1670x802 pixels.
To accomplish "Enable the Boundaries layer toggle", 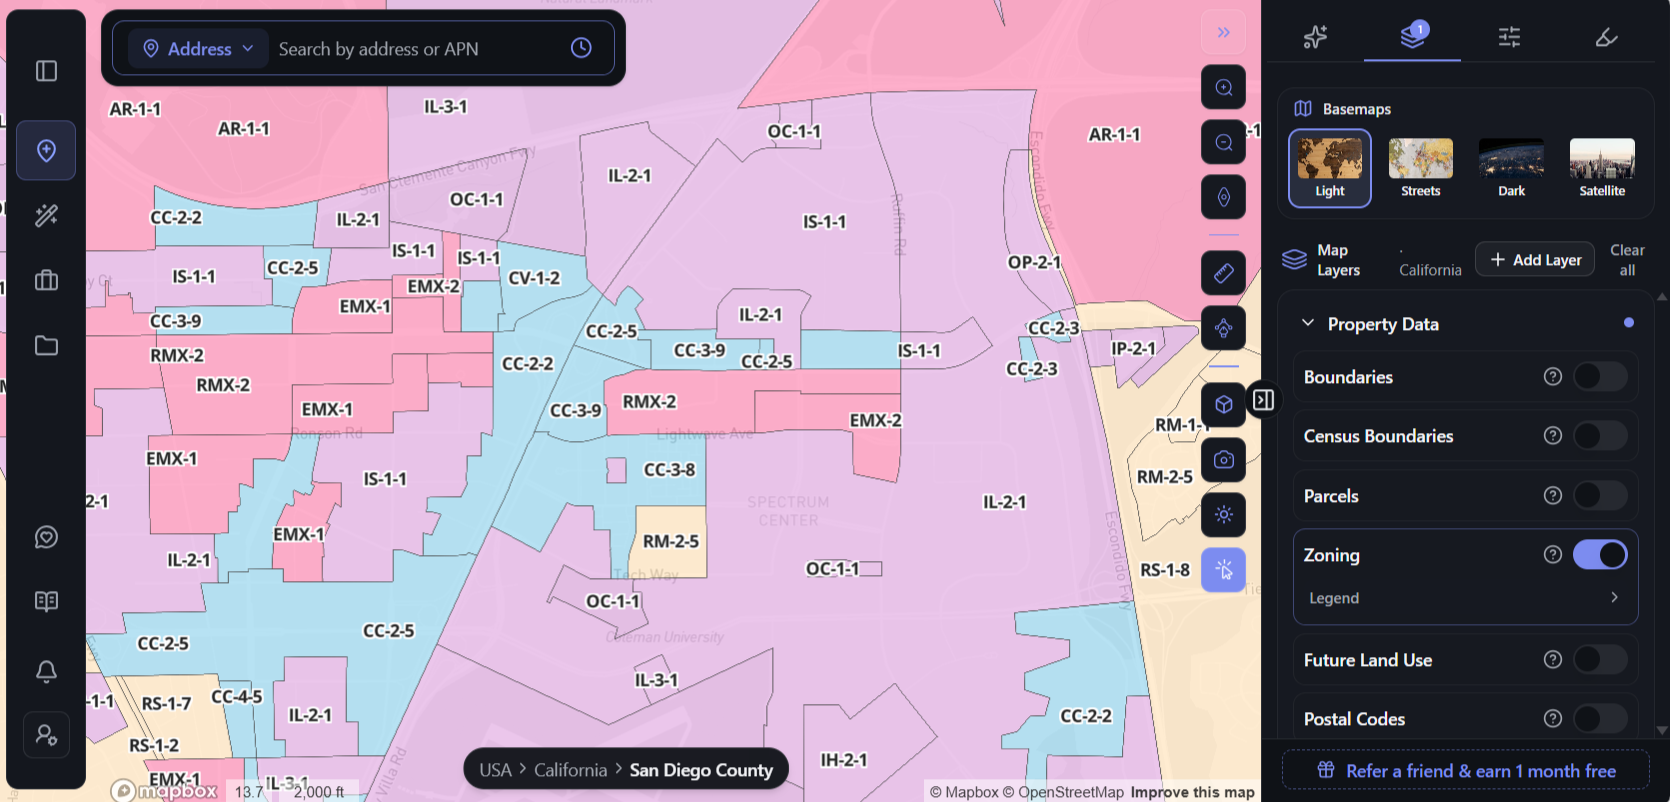I will point(1600,377).
